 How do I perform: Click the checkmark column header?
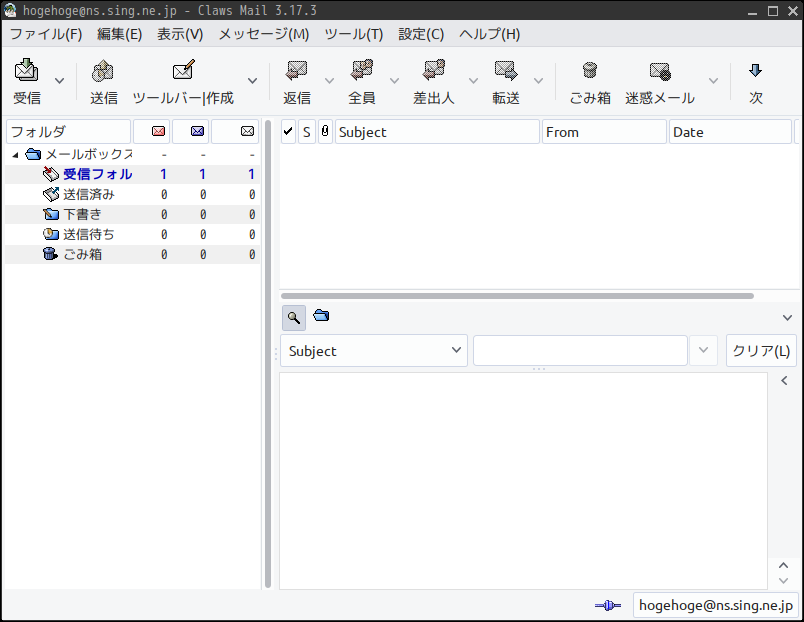[x=288, y=132]
